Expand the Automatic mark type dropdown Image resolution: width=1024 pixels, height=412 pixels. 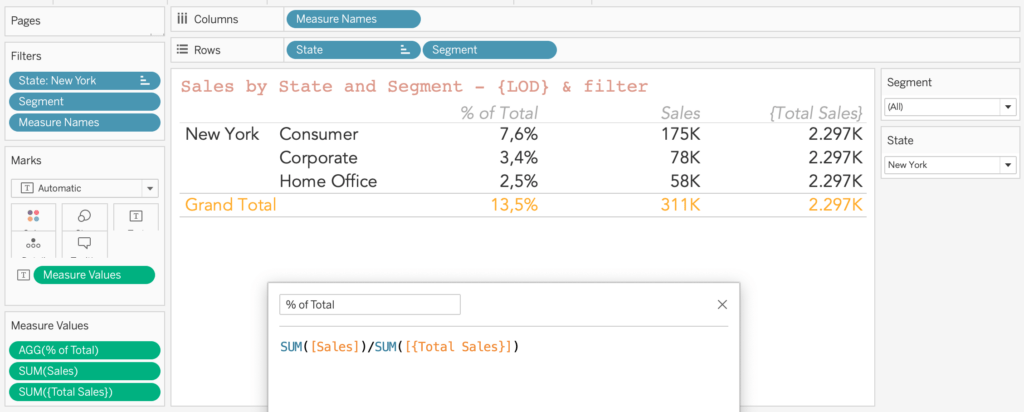149,188
